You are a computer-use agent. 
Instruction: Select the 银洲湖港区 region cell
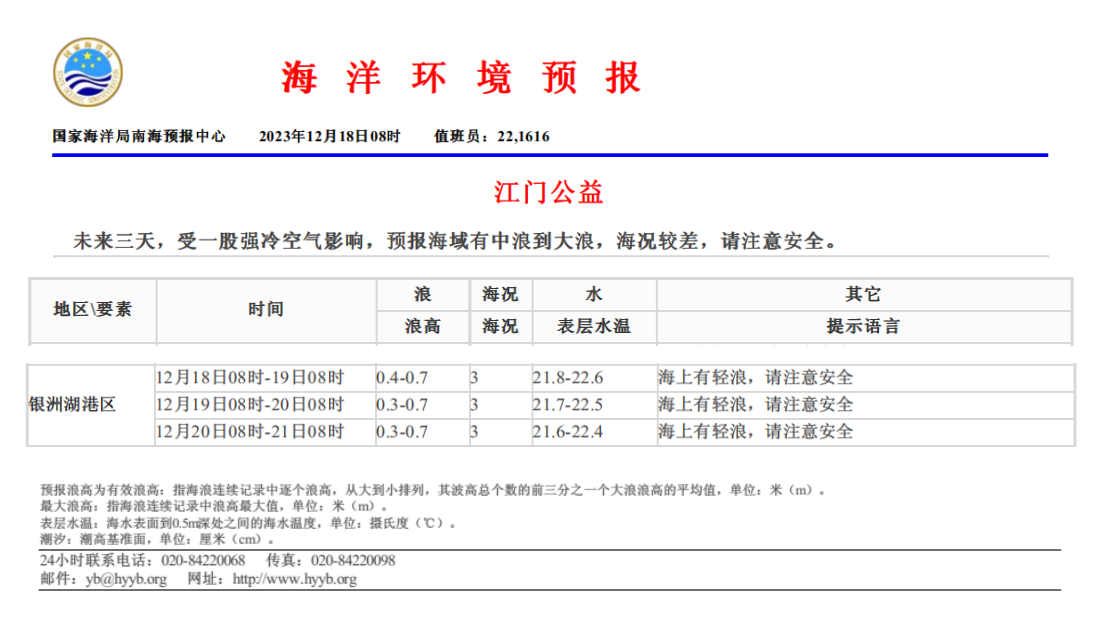(x=72, y=405)
